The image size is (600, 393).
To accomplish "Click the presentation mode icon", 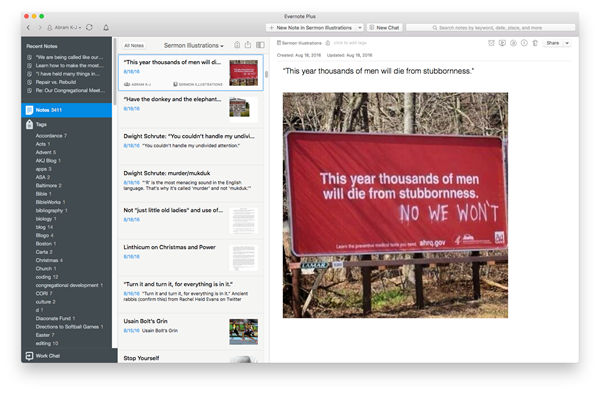I will point(502,43).
